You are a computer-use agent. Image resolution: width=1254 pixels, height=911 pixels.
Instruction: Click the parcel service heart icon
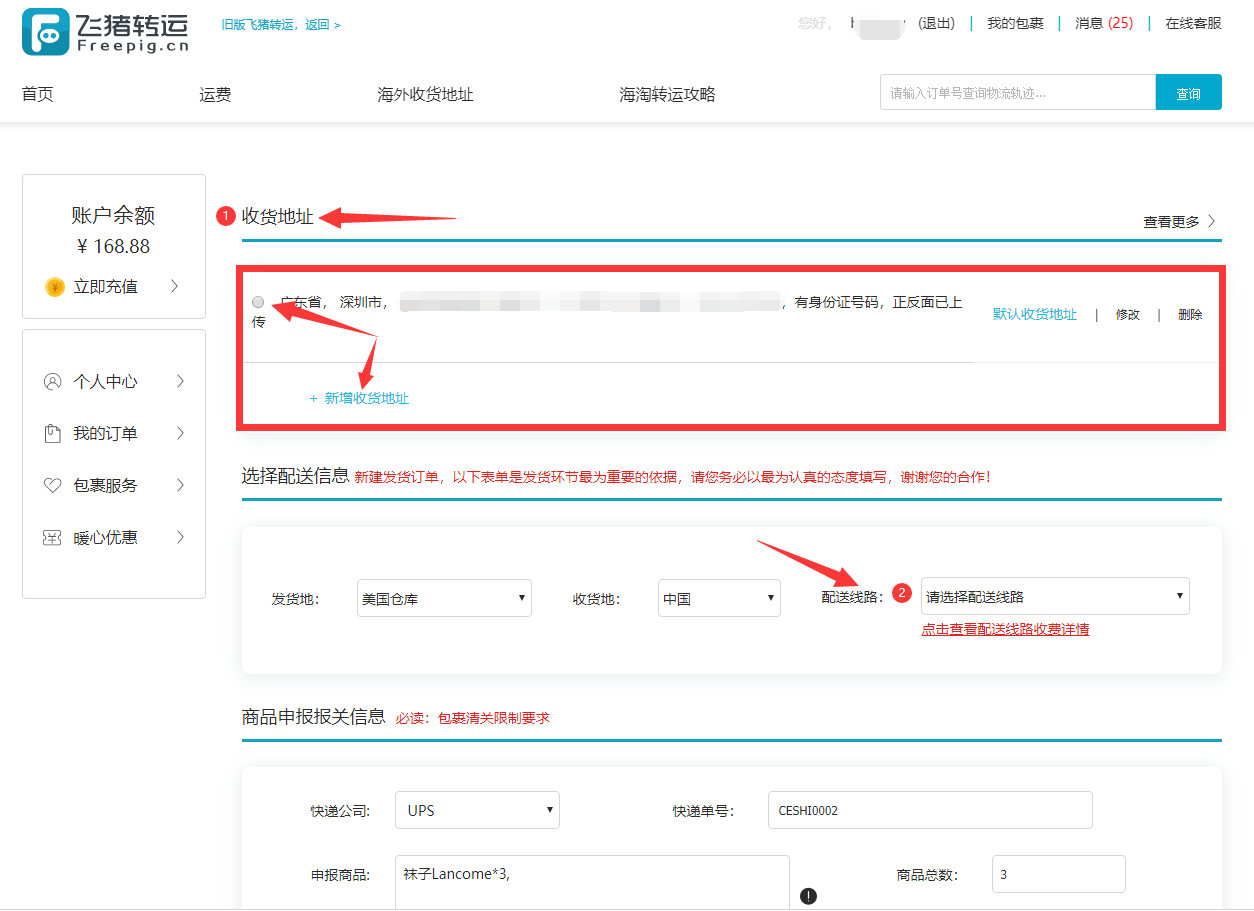point(52,486)
